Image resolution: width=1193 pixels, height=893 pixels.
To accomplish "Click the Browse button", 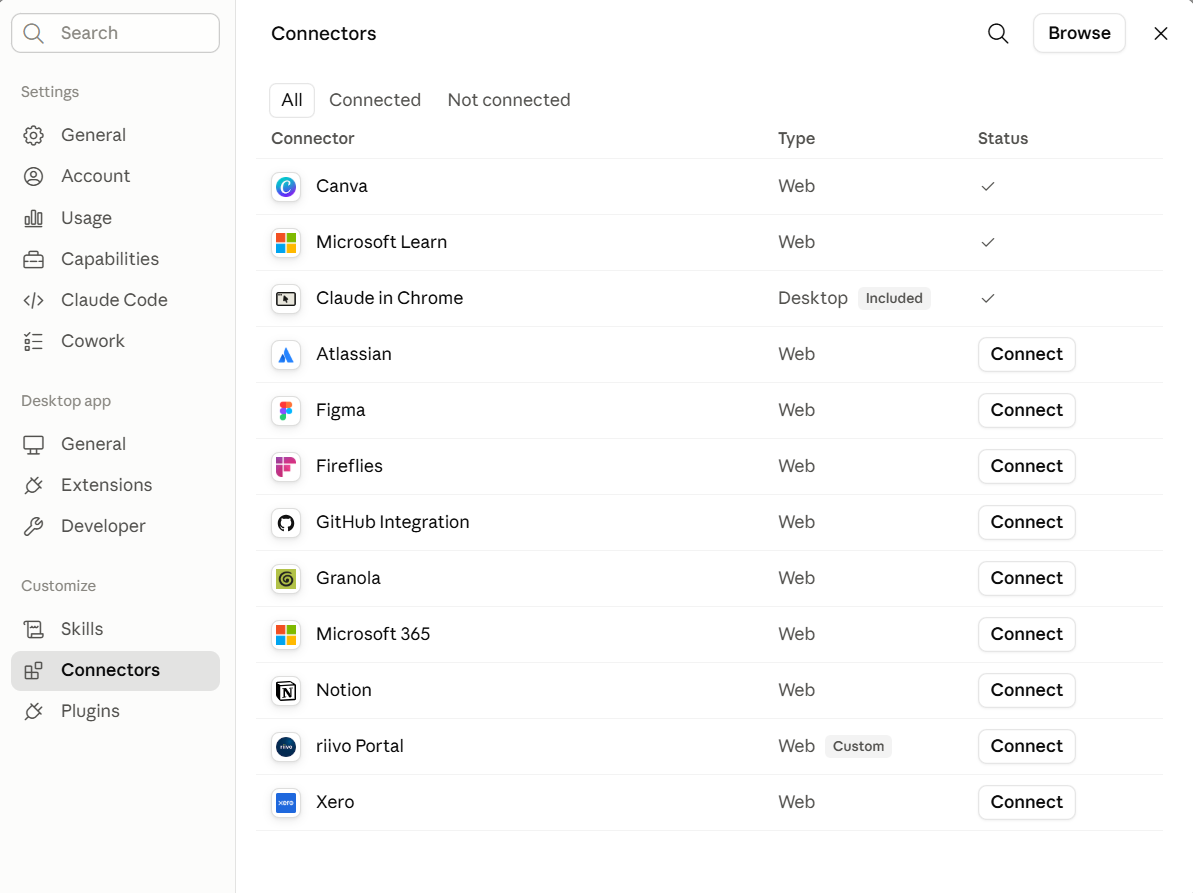I will point(1079,33).
